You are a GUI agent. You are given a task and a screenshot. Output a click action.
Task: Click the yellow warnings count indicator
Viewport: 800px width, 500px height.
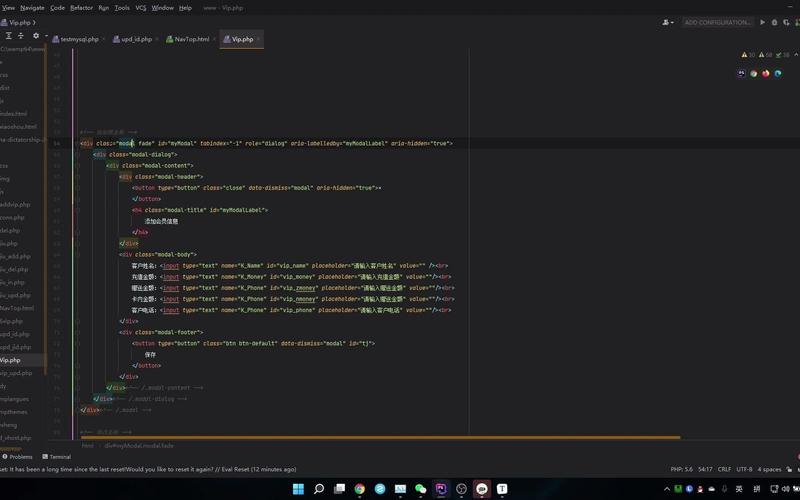748,55
